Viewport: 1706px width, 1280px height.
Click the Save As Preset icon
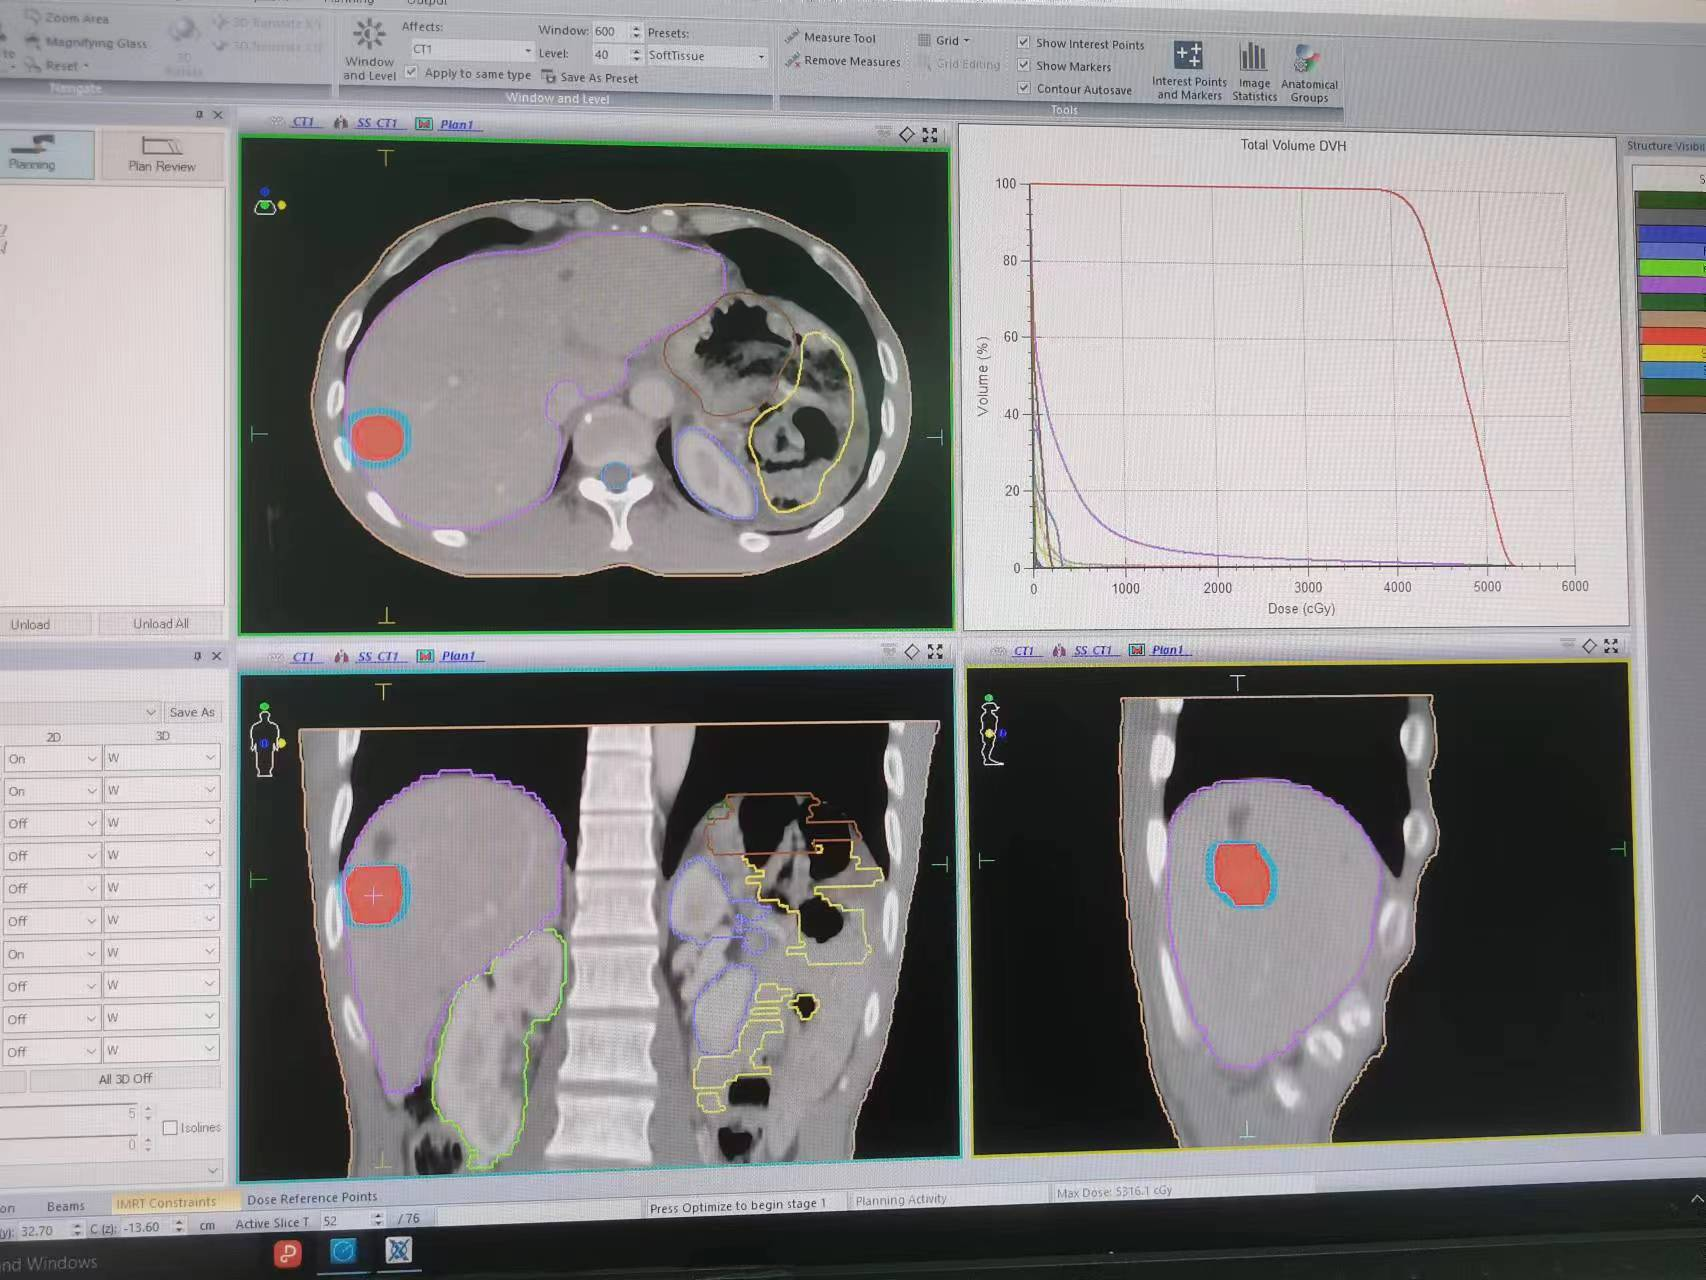coord(549,77)
